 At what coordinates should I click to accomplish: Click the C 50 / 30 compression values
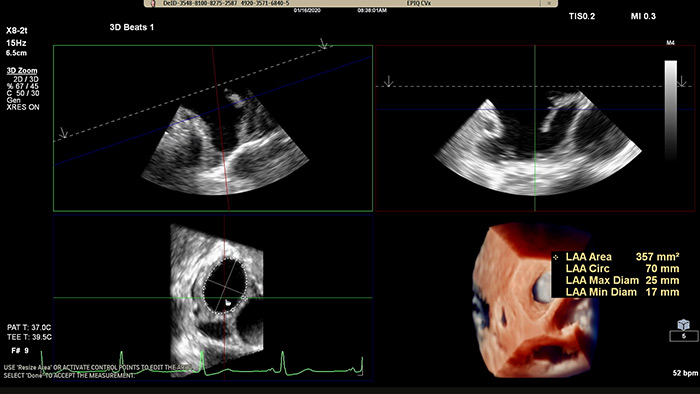tap(23, 93)
